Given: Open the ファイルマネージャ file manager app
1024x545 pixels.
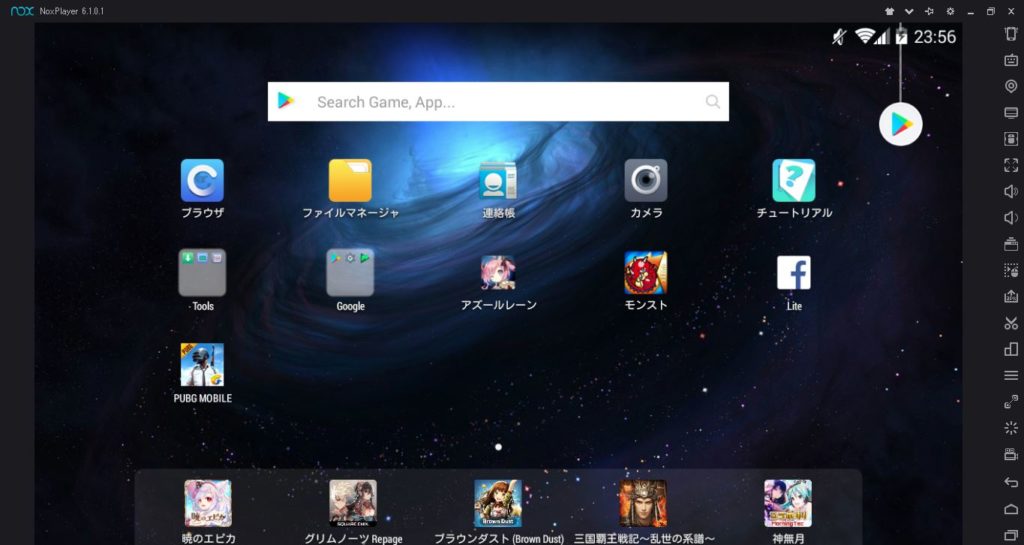Looking at the screenshot, I should [x=350, y=181].
